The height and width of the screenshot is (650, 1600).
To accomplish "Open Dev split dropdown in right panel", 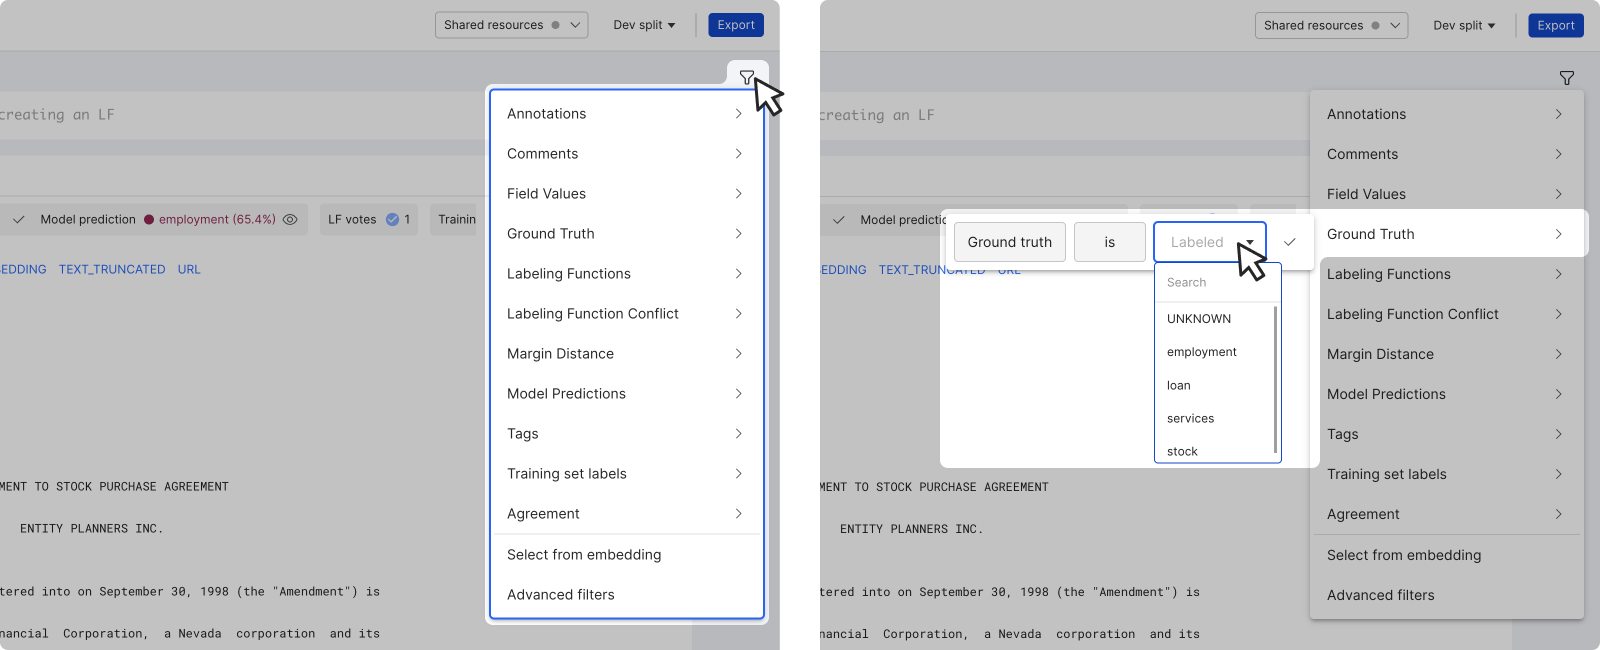I will pyautogui.click(x=1464, y=25).
